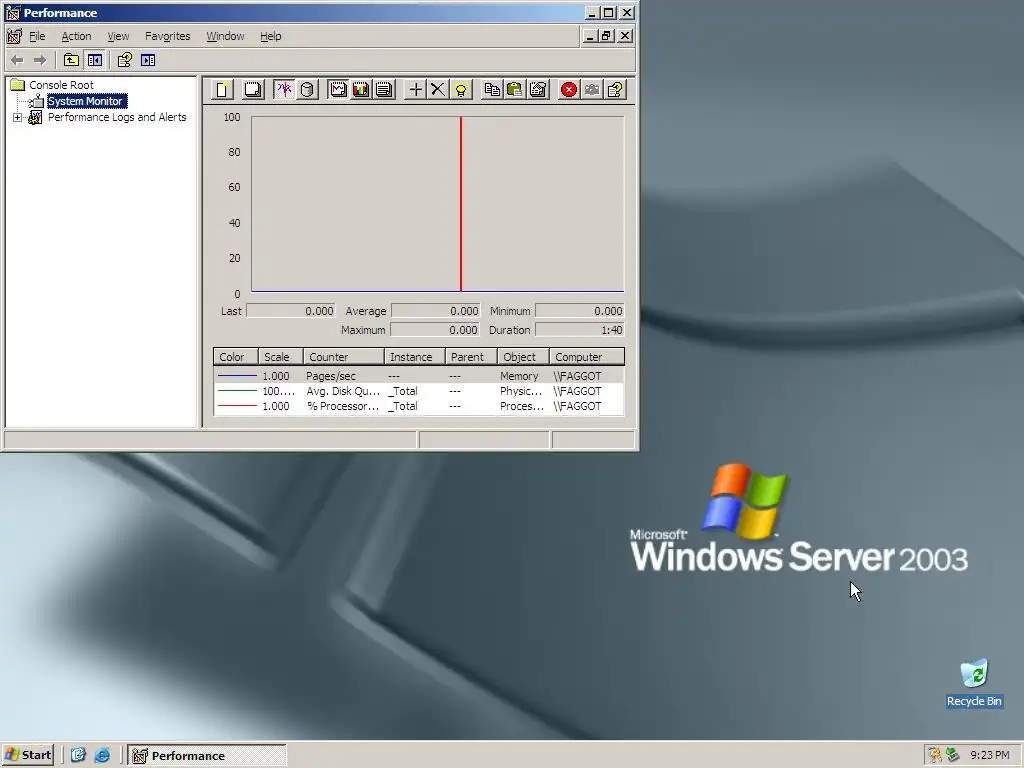Click Show Desktop quick launch icon
Image resolution: width=1024 pixels, height=768 pixels.
(78, 755)
